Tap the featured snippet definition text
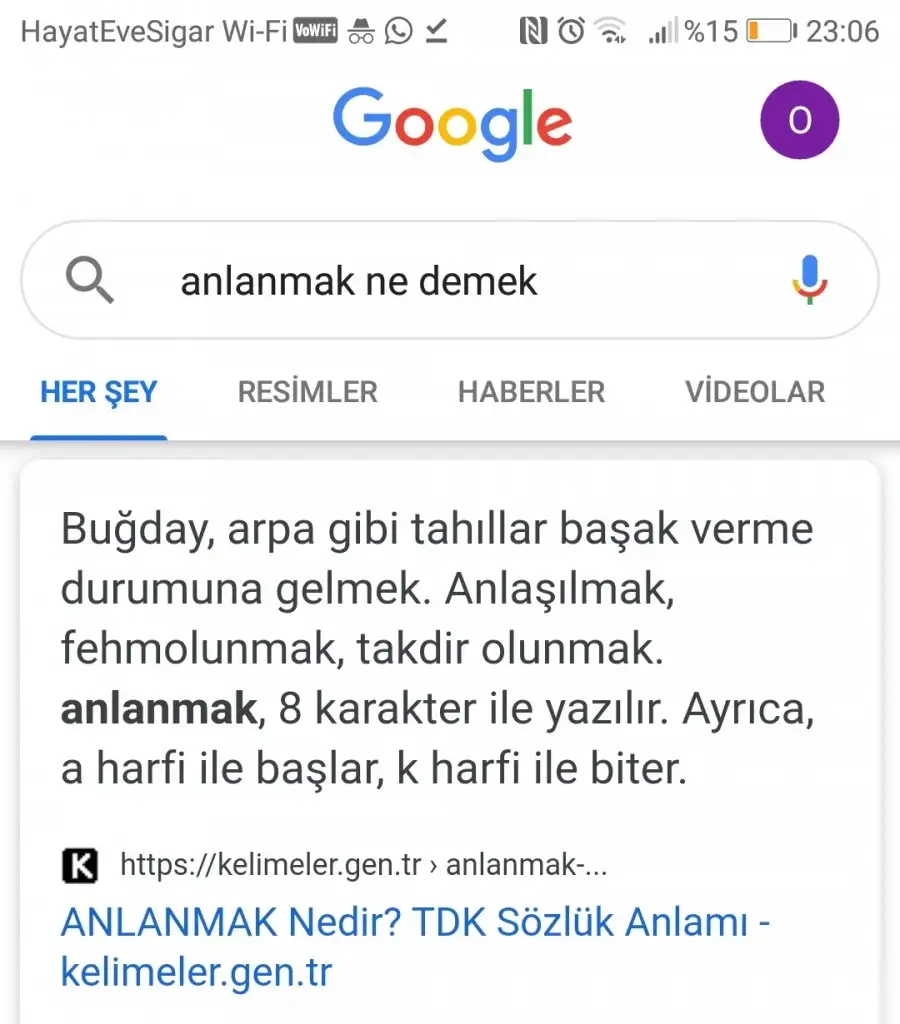This screenshot has height=1024, width=900. pos(438,648)
